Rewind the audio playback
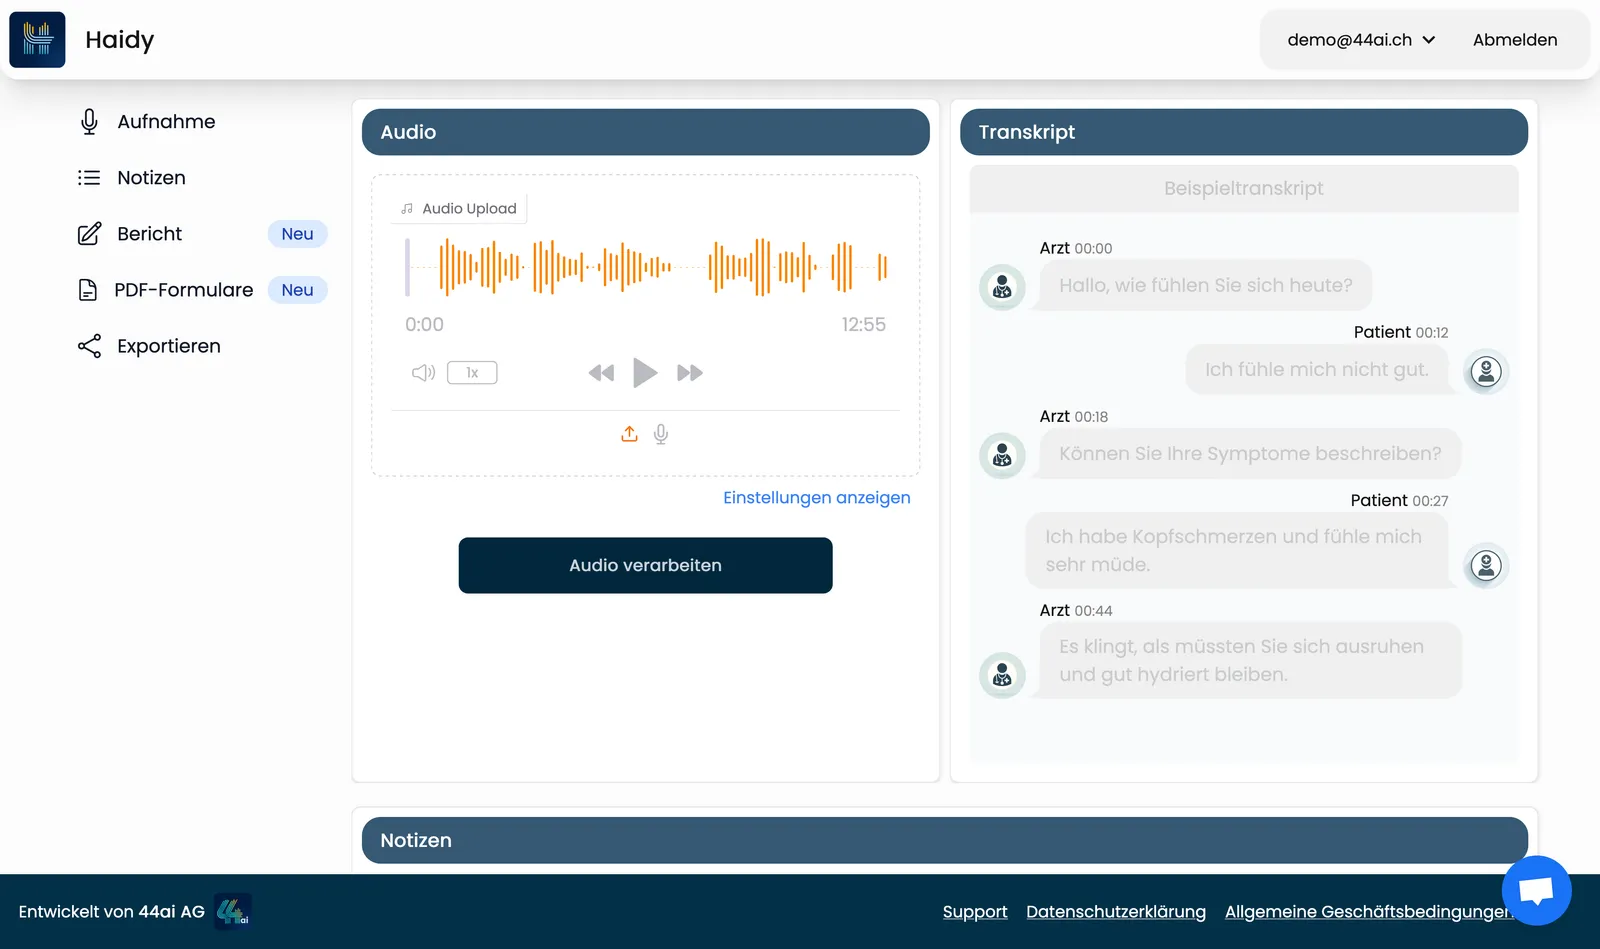The image size is (1600, 949). point(601,373)
